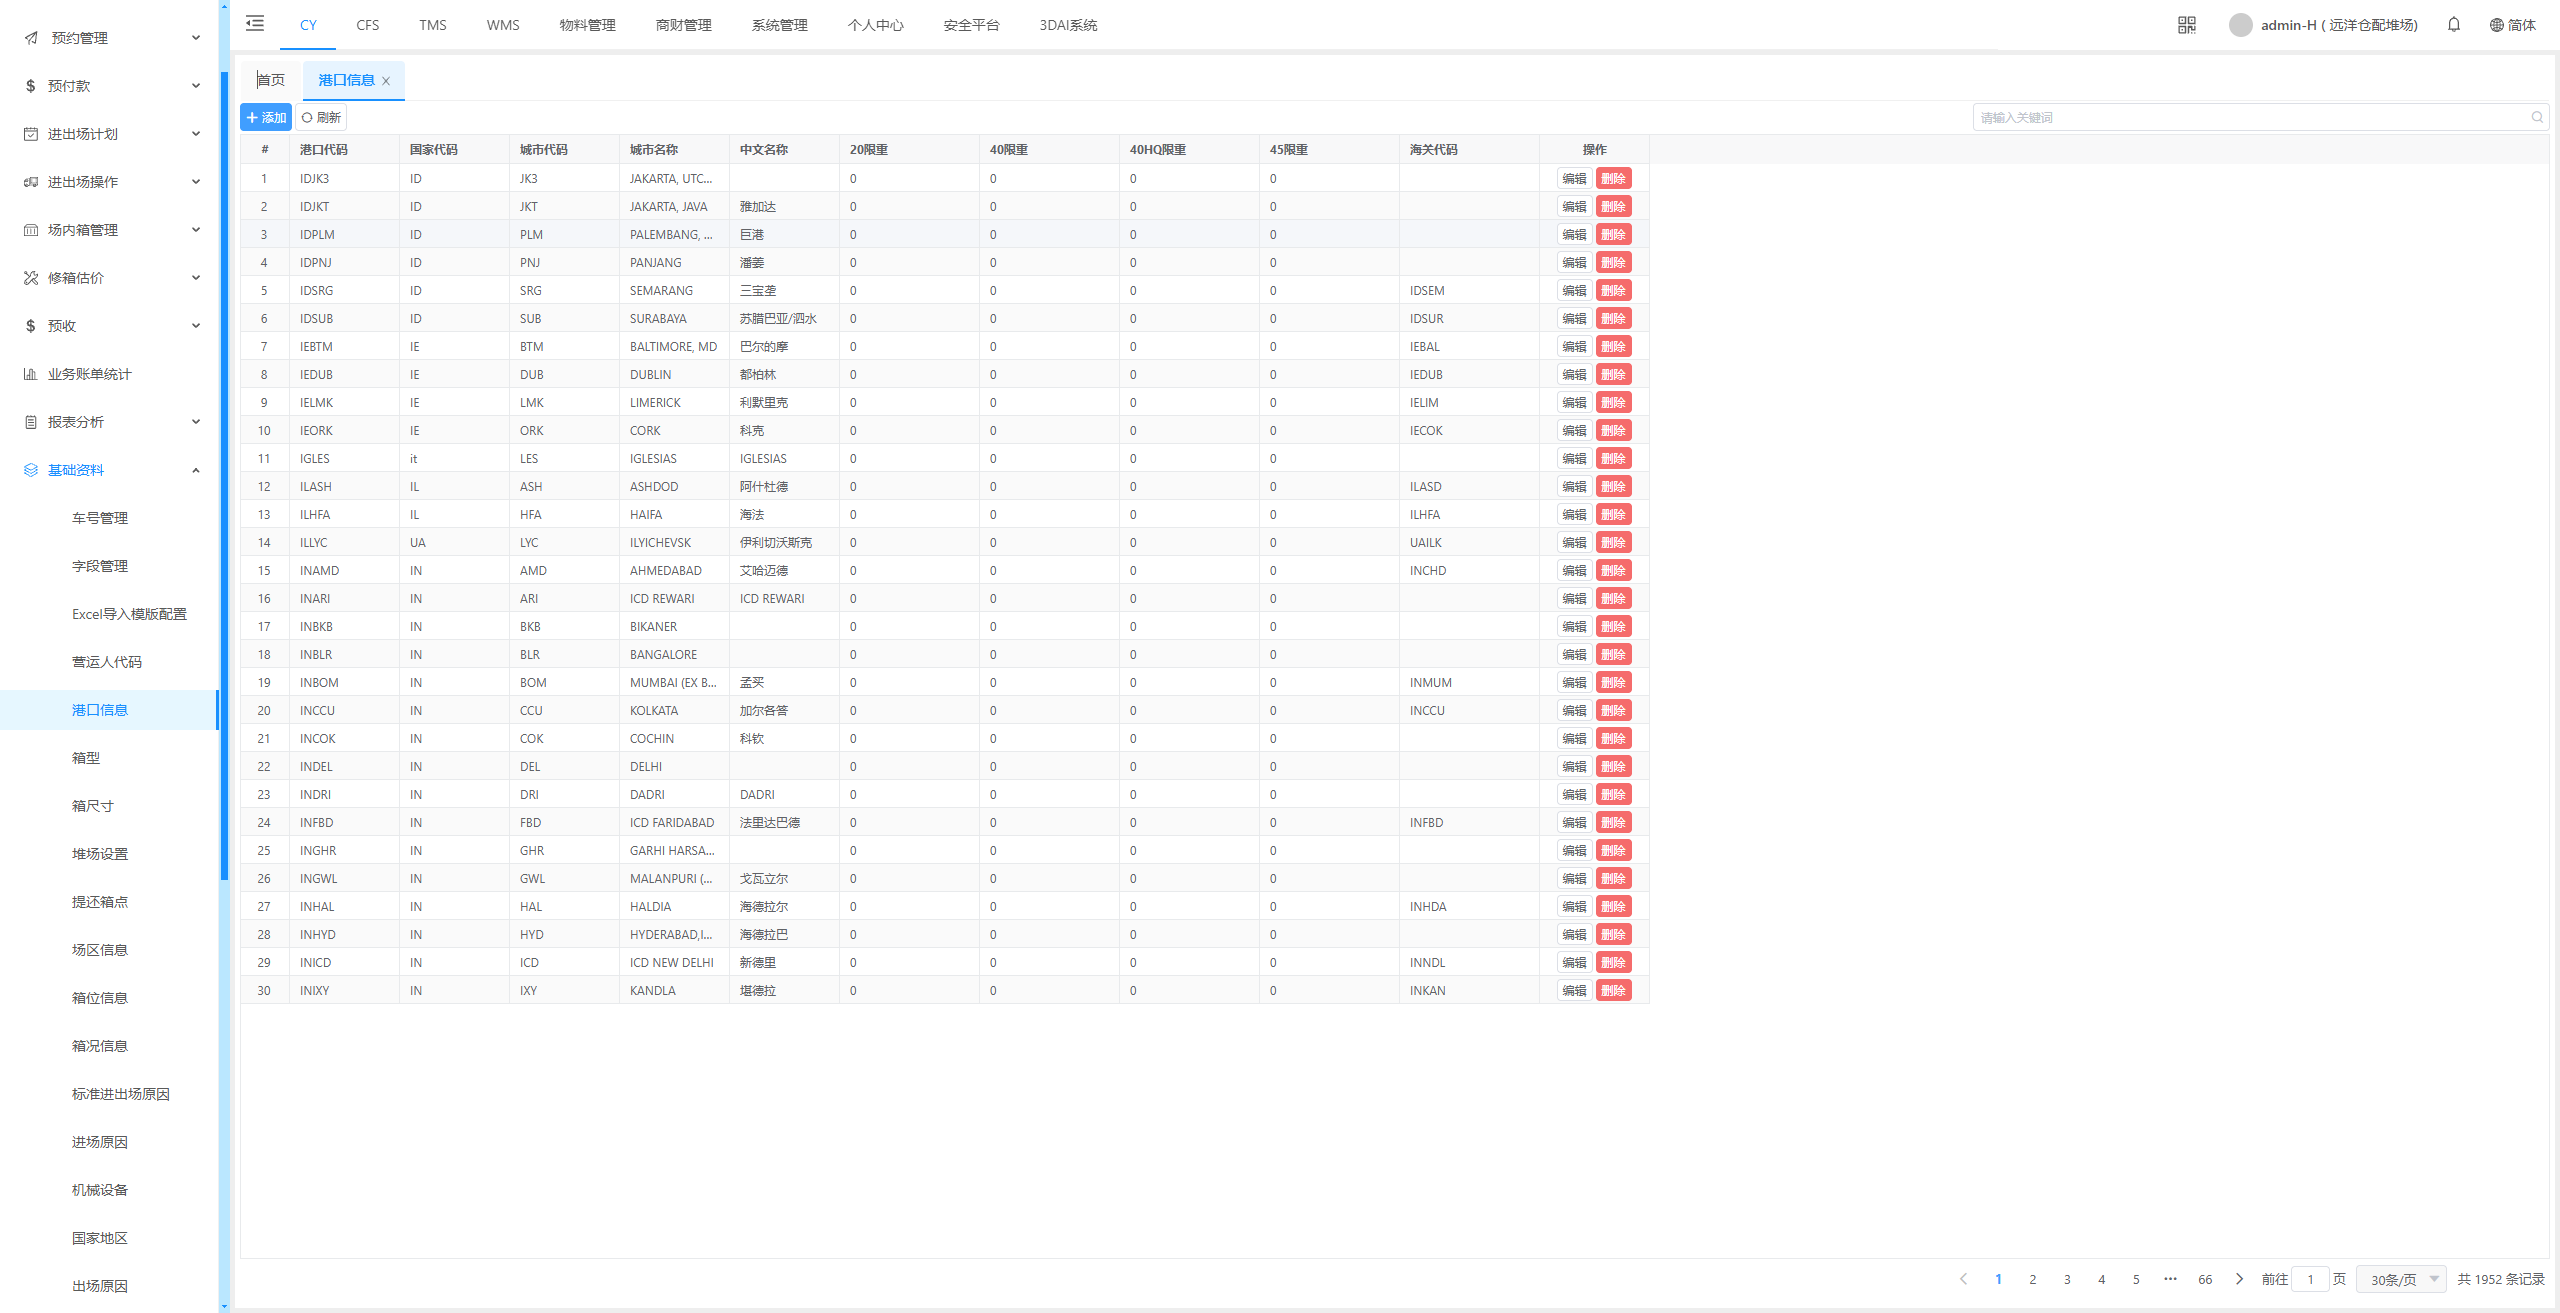This screenshot has height=1313, width=2560.
Task: Open the QR code icon
Action: point(2187,25)
